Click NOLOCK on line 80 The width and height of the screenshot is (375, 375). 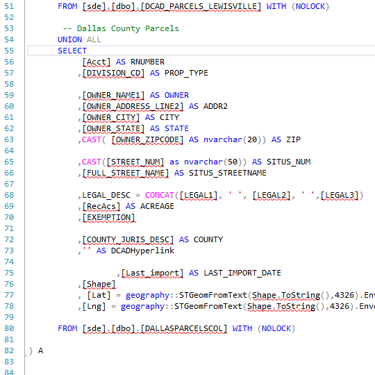pos(276,329)
